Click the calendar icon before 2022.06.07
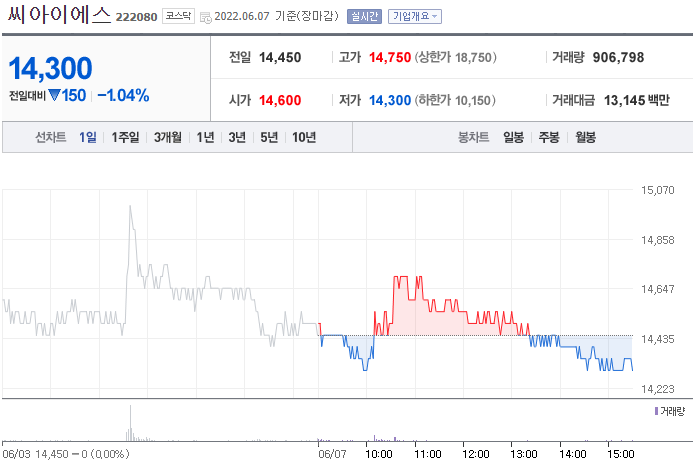Viewport: 693px width, 472px height. pyautogui.click(x=206, y=17)
